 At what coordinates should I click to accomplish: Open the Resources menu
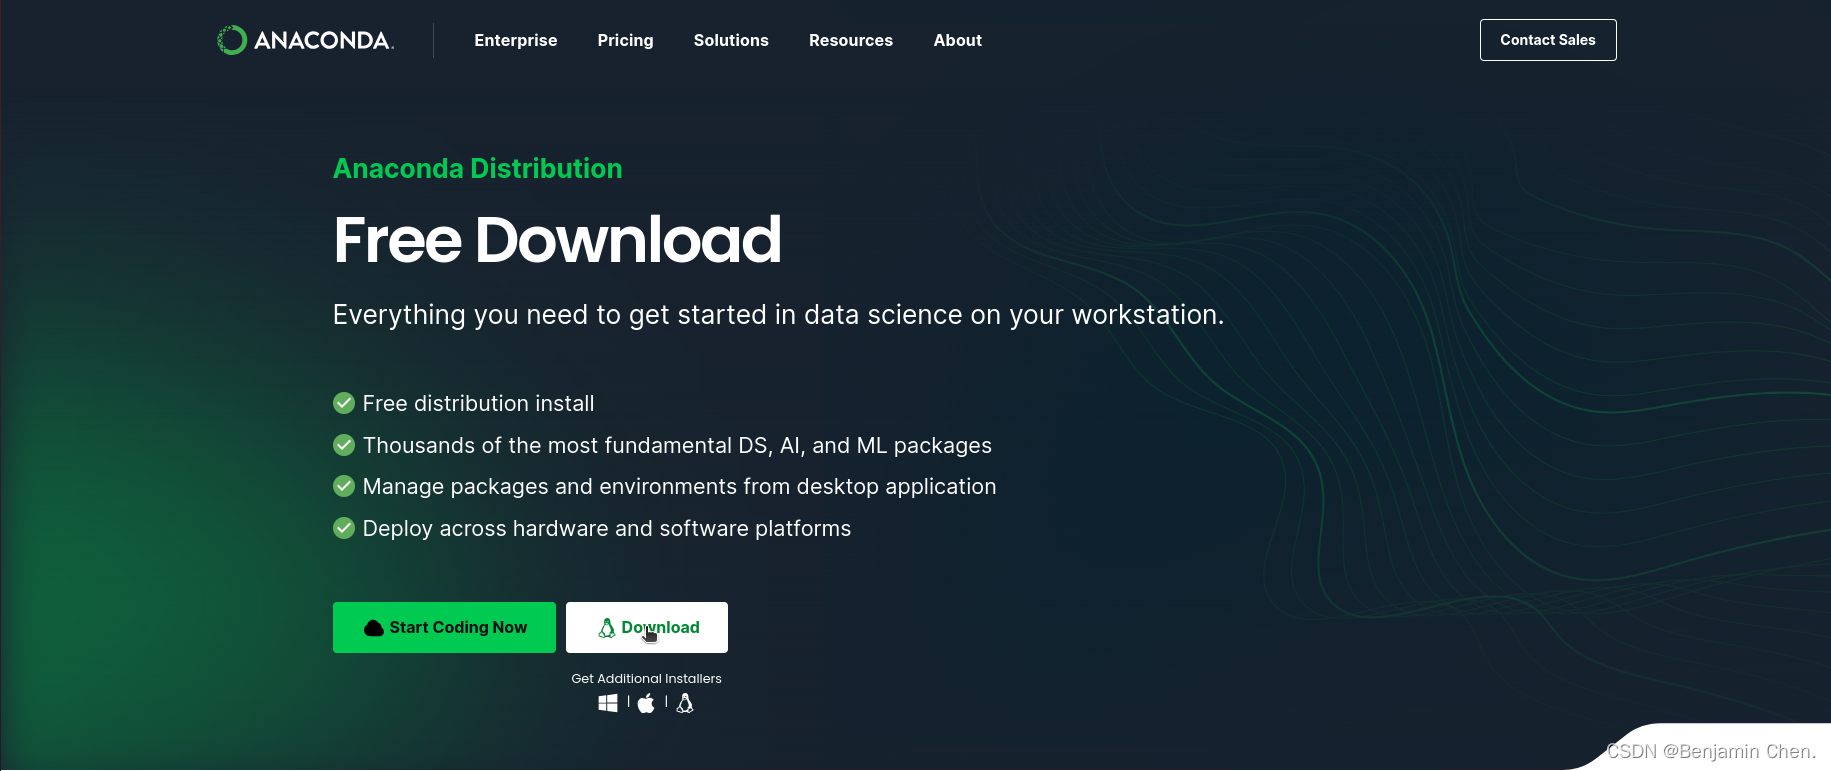[x=851, y=40]
